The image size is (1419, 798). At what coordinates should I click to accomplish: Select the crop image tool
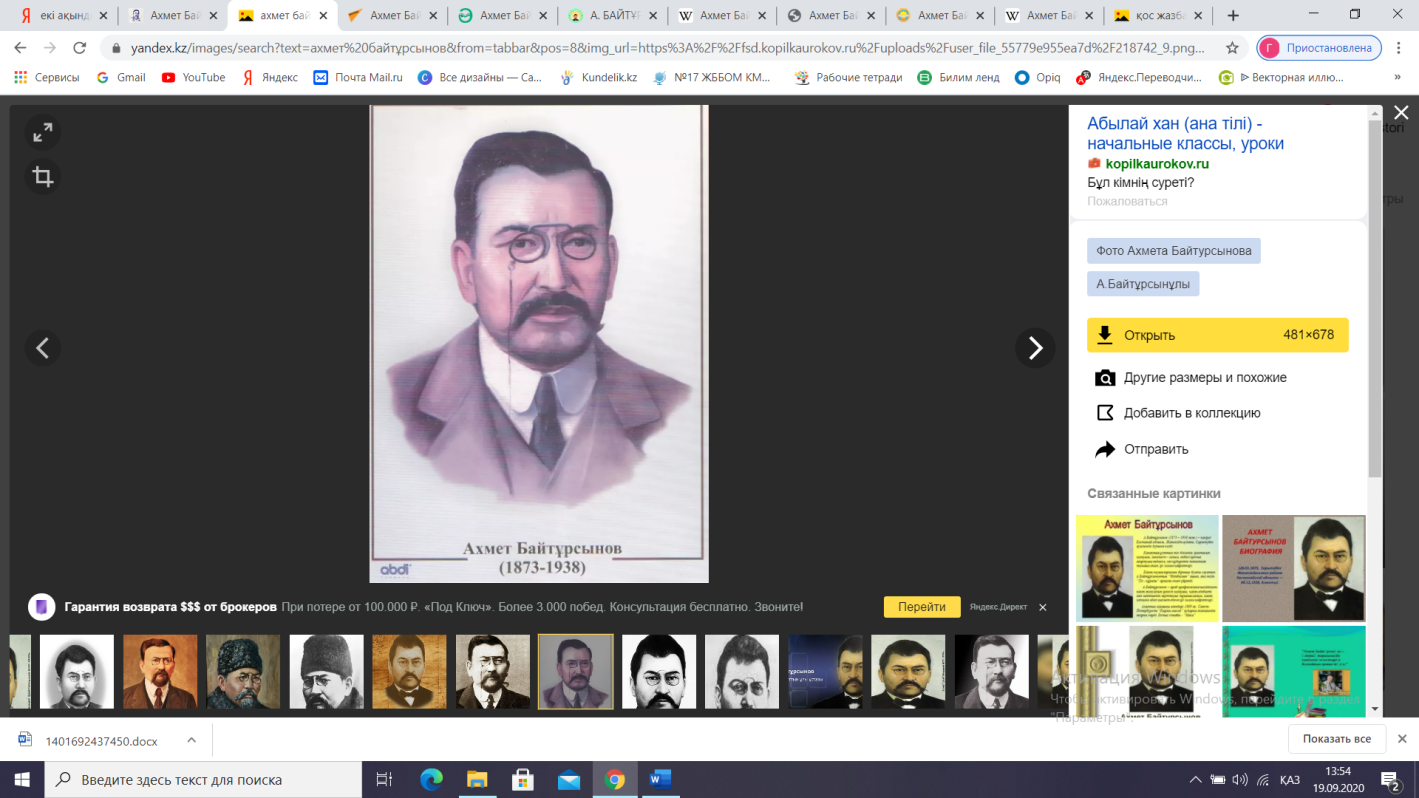point(42,177)
